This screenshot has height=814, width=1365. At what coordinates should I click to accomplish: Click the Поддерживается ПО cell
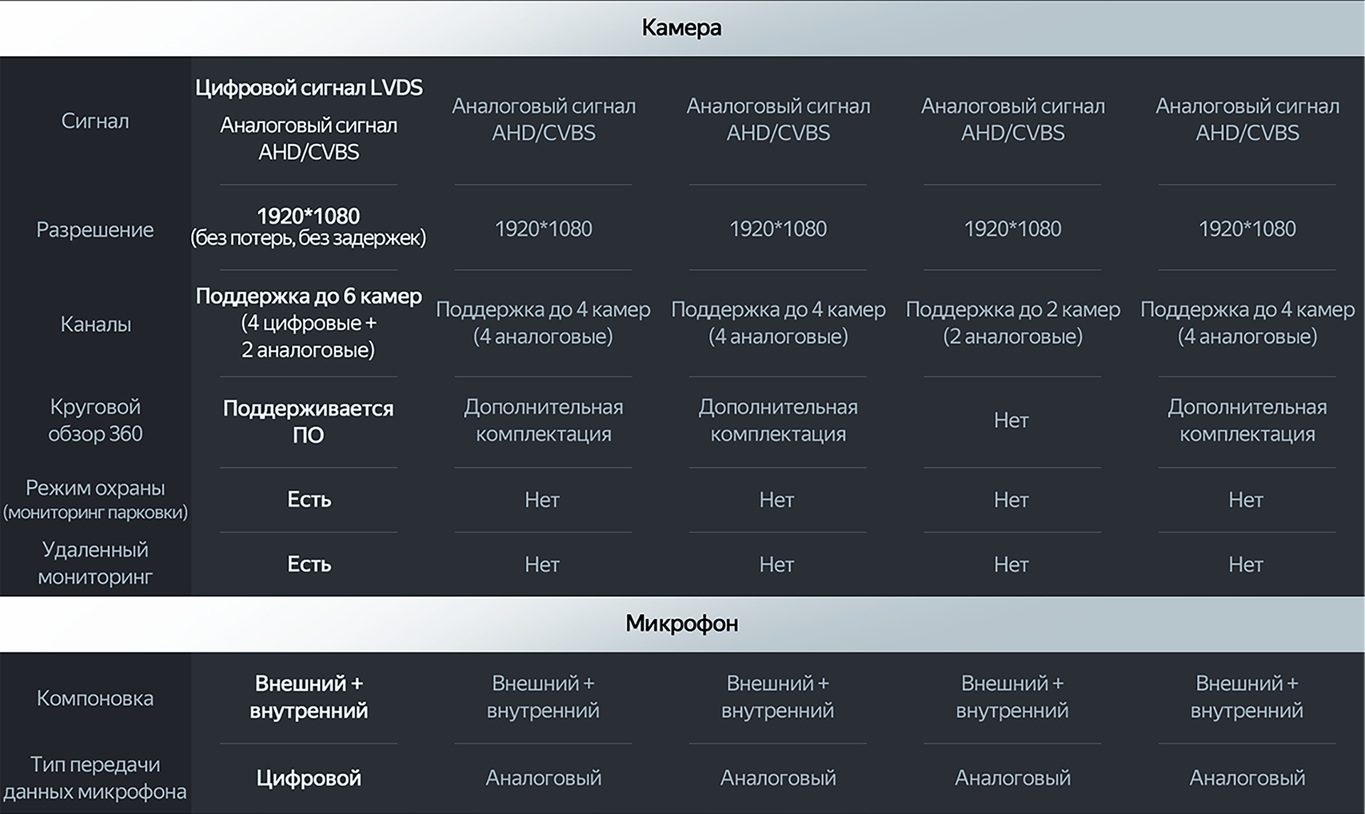pos(308,421)
